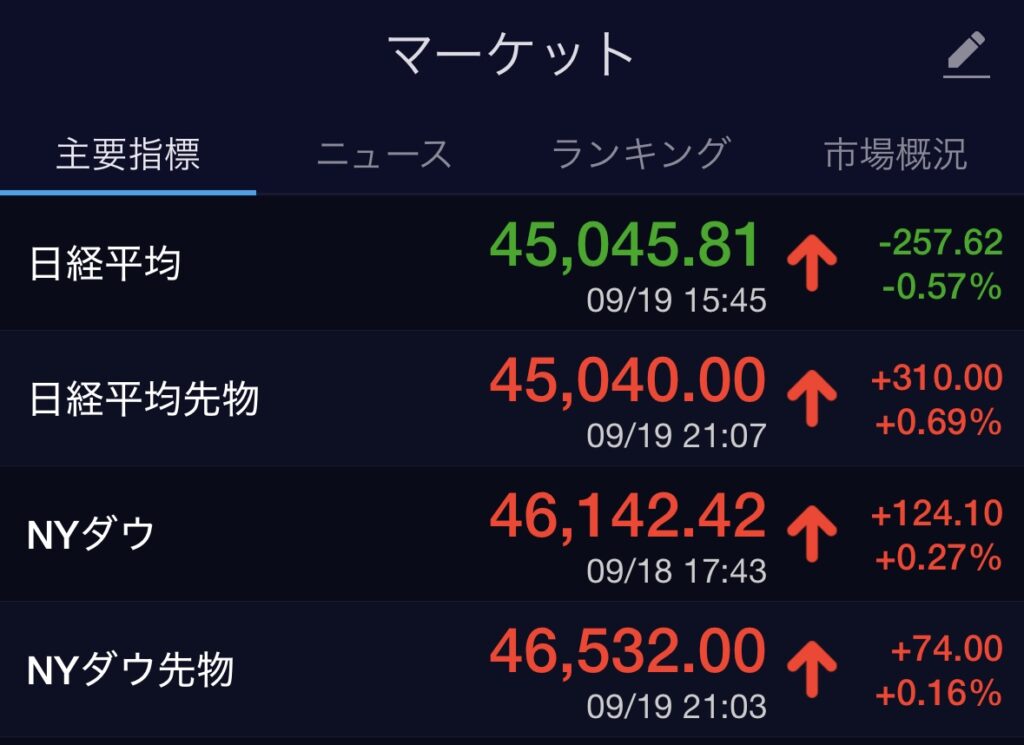This screenshot has height=745, width=1024.
Task: Click the up arrow beside 日経平均先物
Action: point(811,399)
